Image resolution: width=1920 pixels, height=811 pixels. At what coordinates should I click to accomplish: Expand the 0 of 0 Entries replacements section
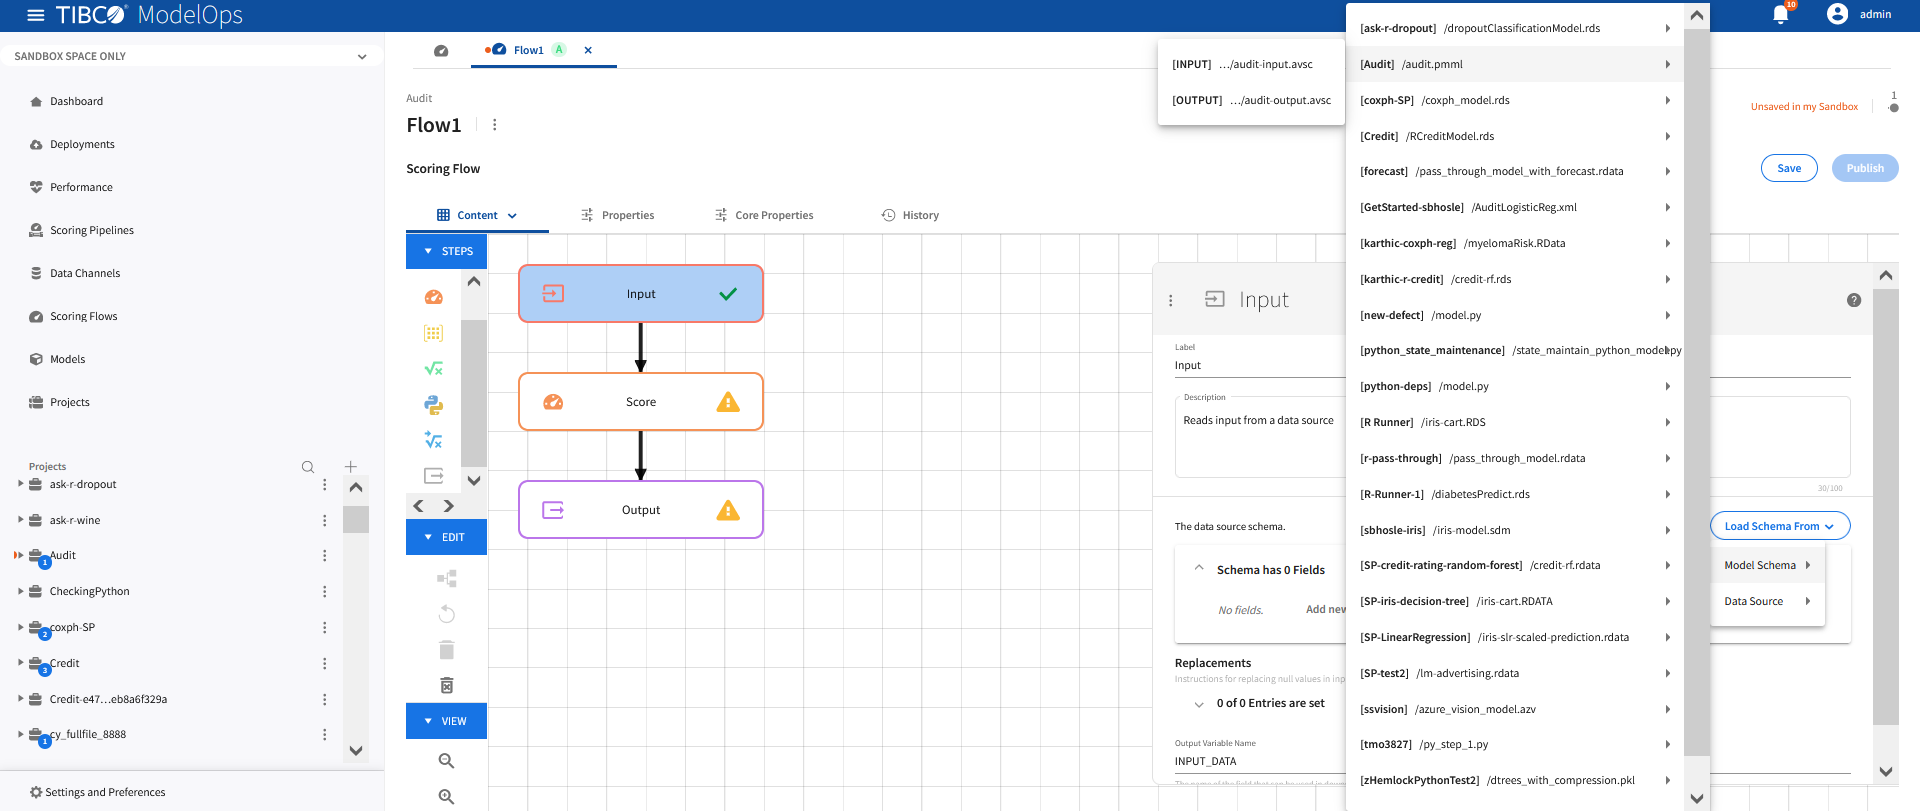[x=1199, y=704]
